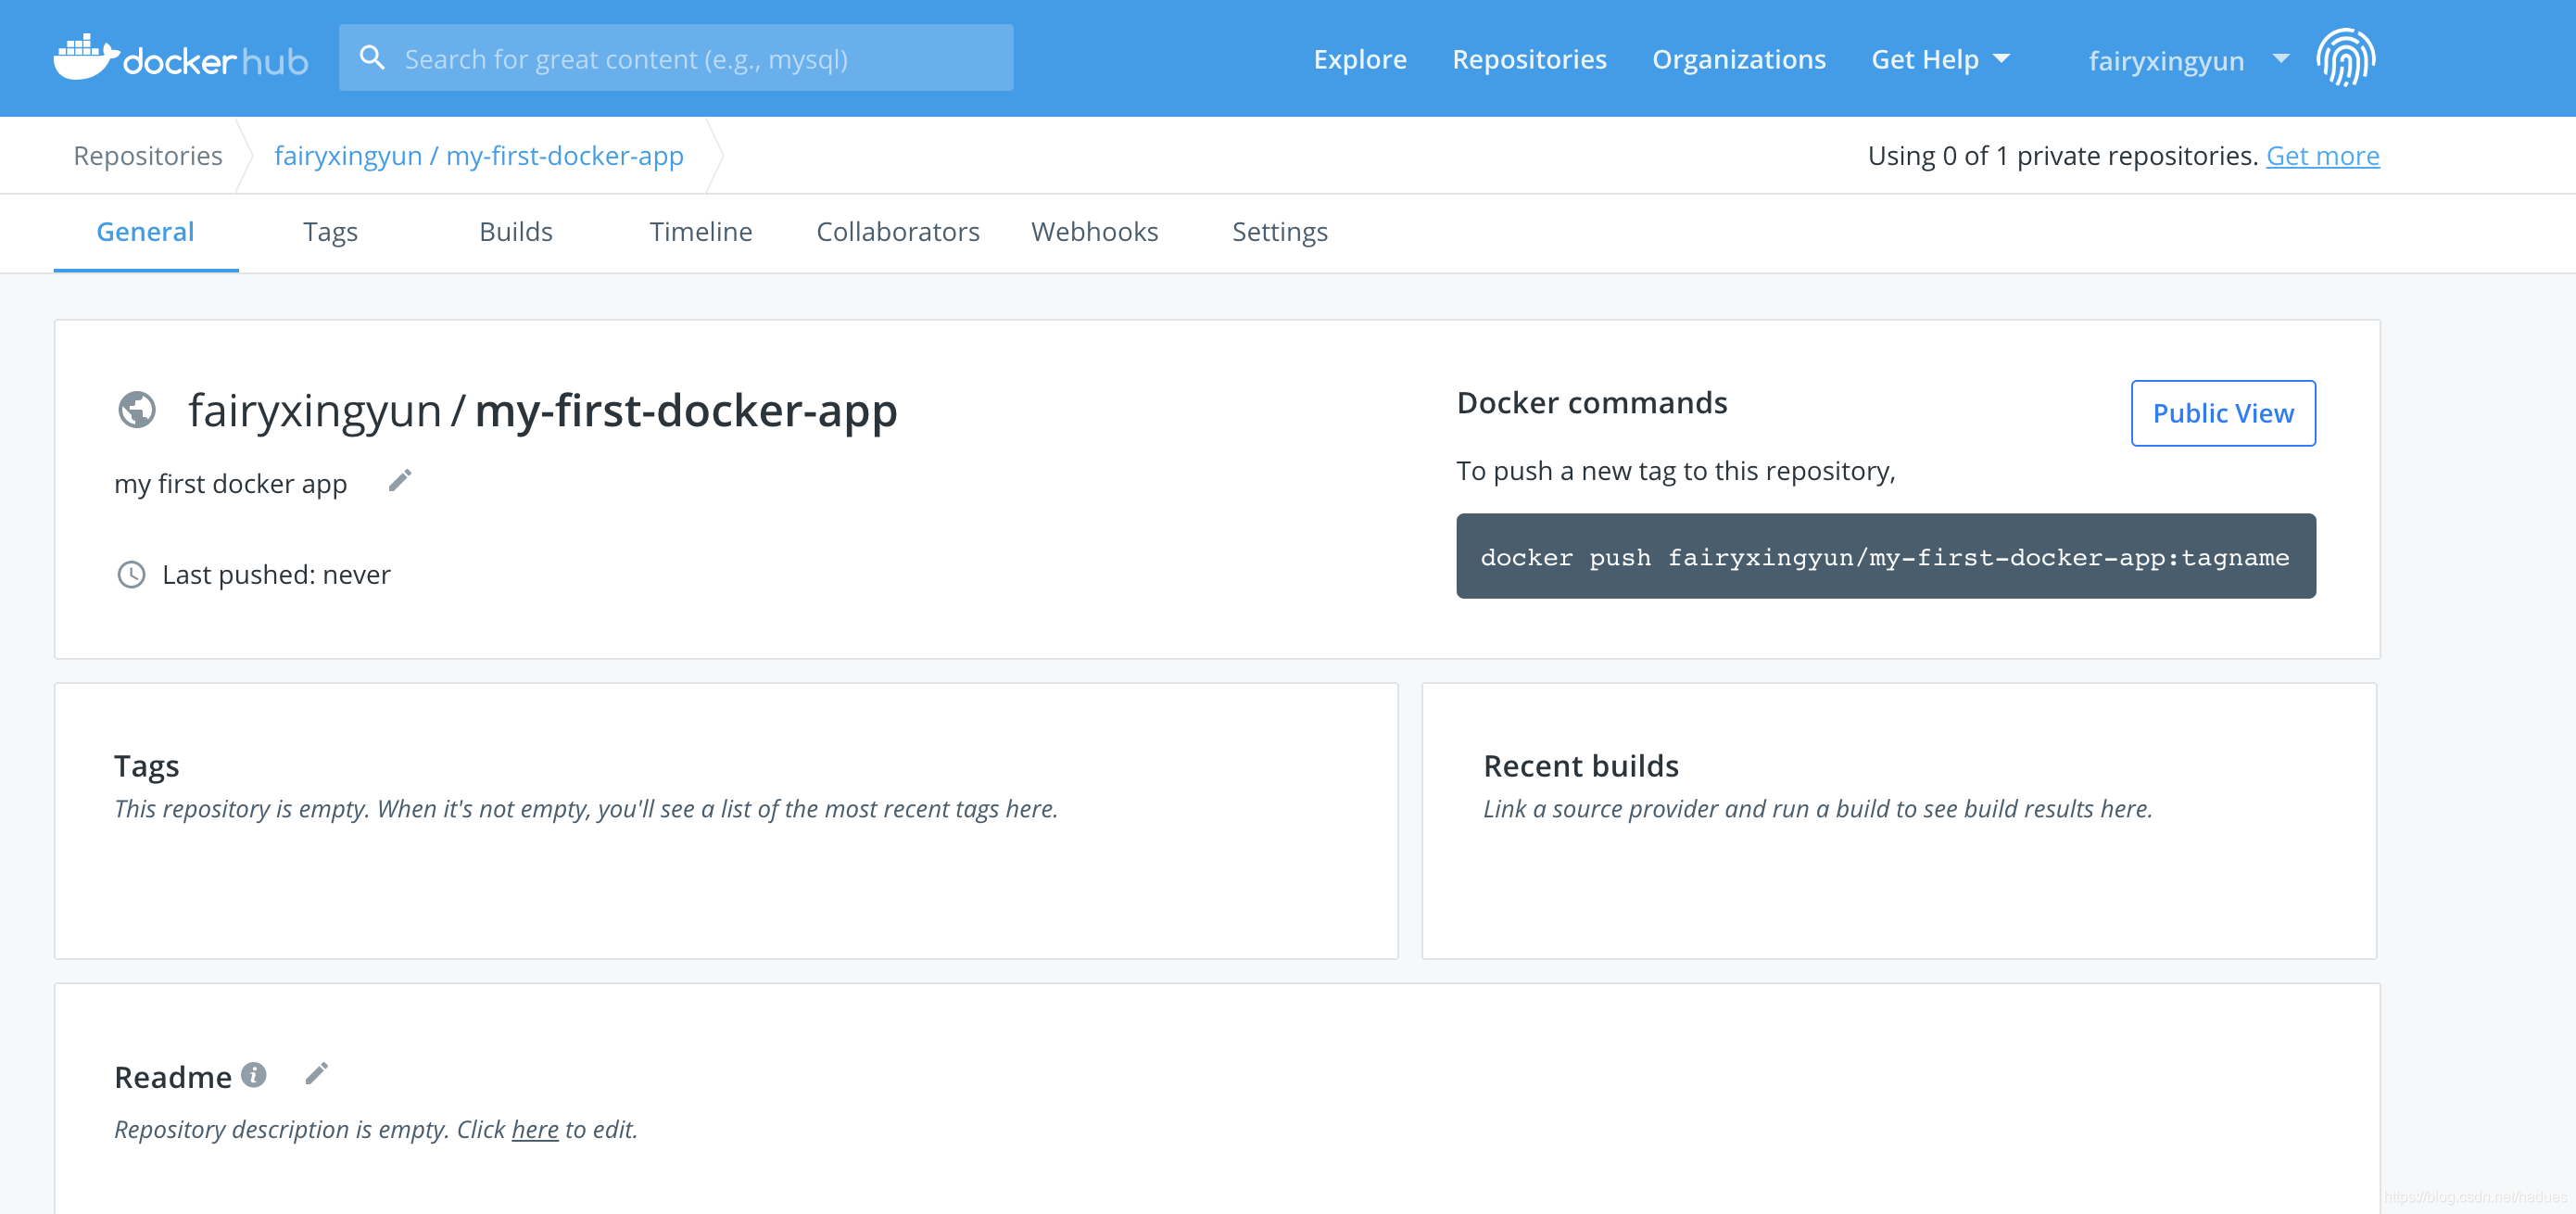
Task: Click the Readme info icon
Action: coord(254,1074)
